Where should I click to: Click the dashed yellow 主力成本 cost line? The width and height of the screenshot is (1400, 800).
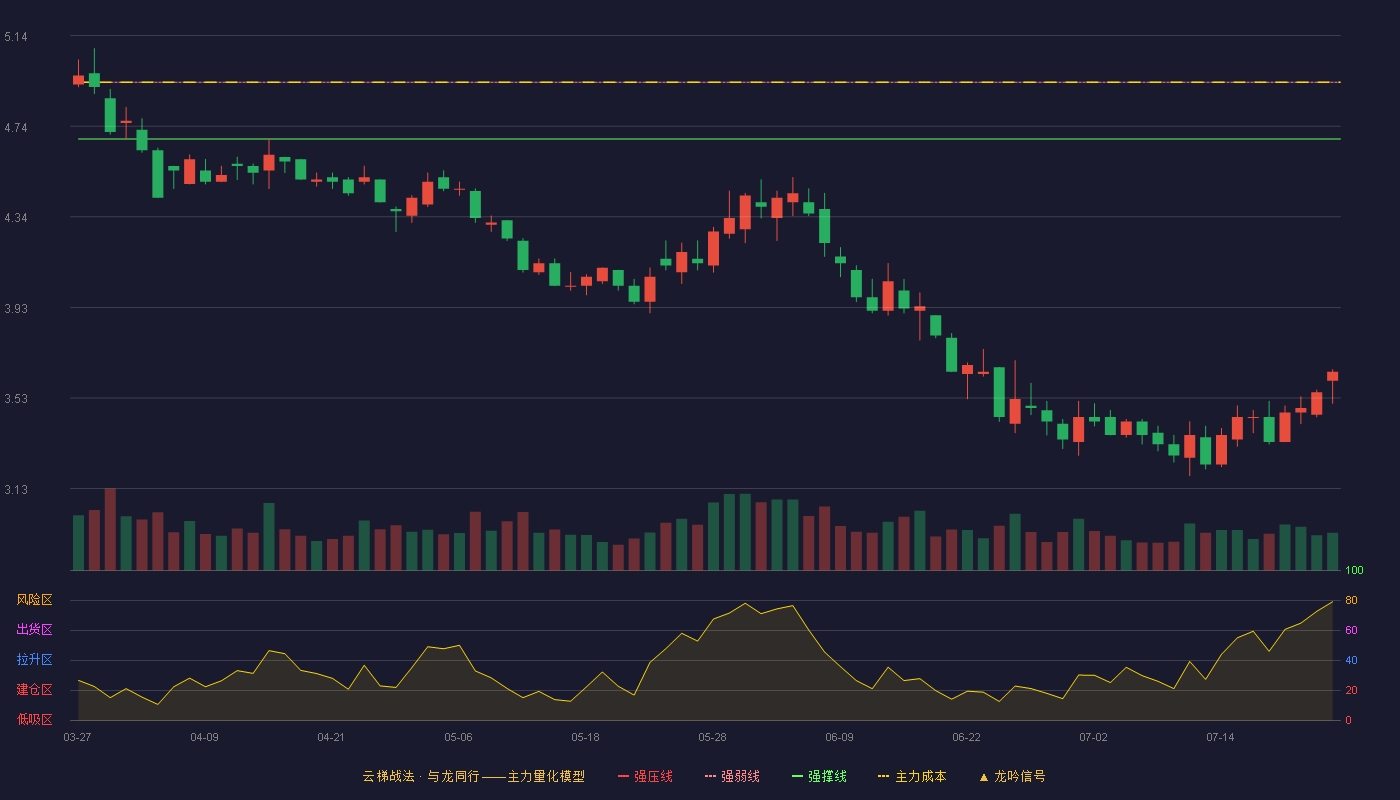[709, 82]
